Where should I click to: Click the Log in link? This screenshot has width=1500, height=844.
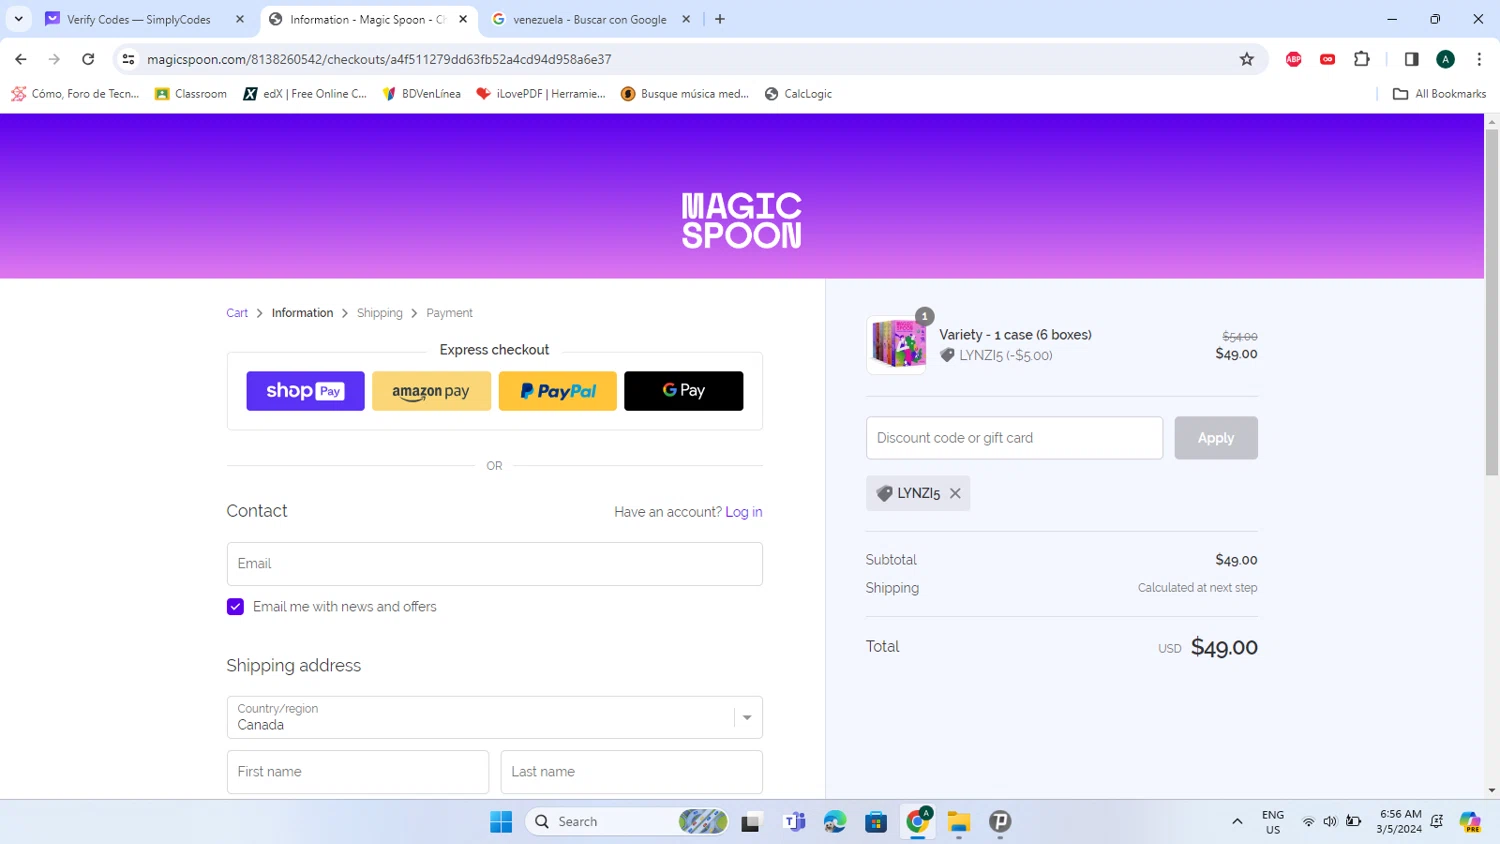pyautogui.click(x=744, y=512)
